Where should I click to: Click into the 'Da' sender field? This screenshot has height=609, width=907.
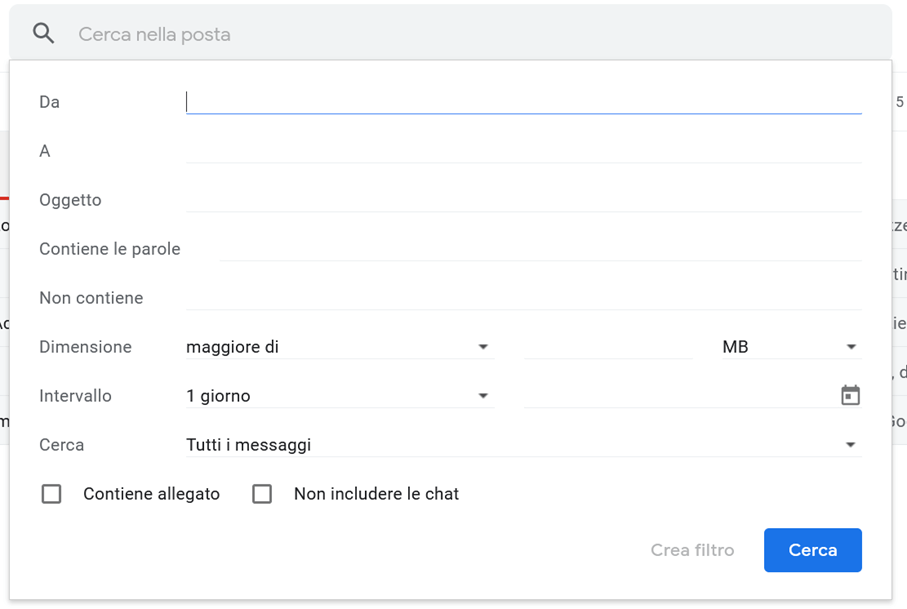523,102
